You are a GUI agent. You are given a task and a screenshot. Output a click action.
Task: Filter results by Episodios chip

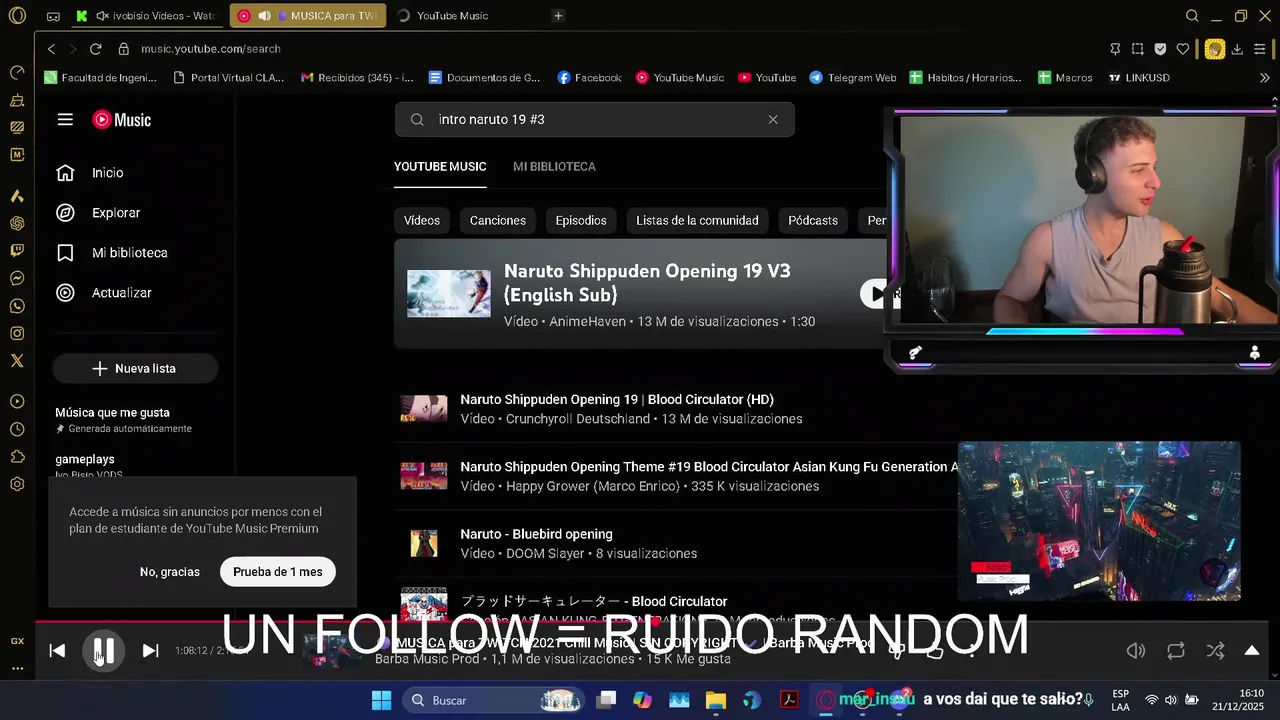581,221
